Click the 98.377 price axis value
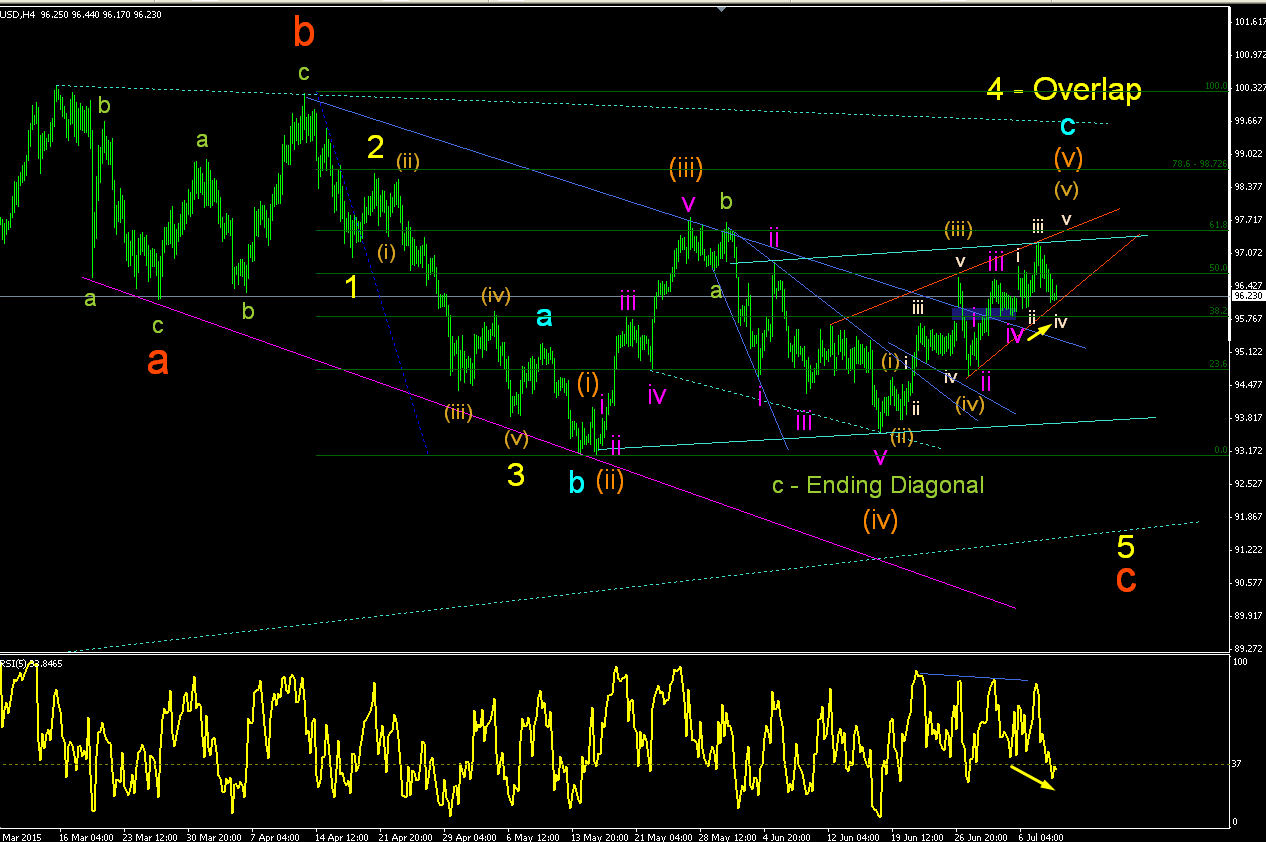Screen dimensions: 1266x842 pyautogui.click(x=1248, y=187)
